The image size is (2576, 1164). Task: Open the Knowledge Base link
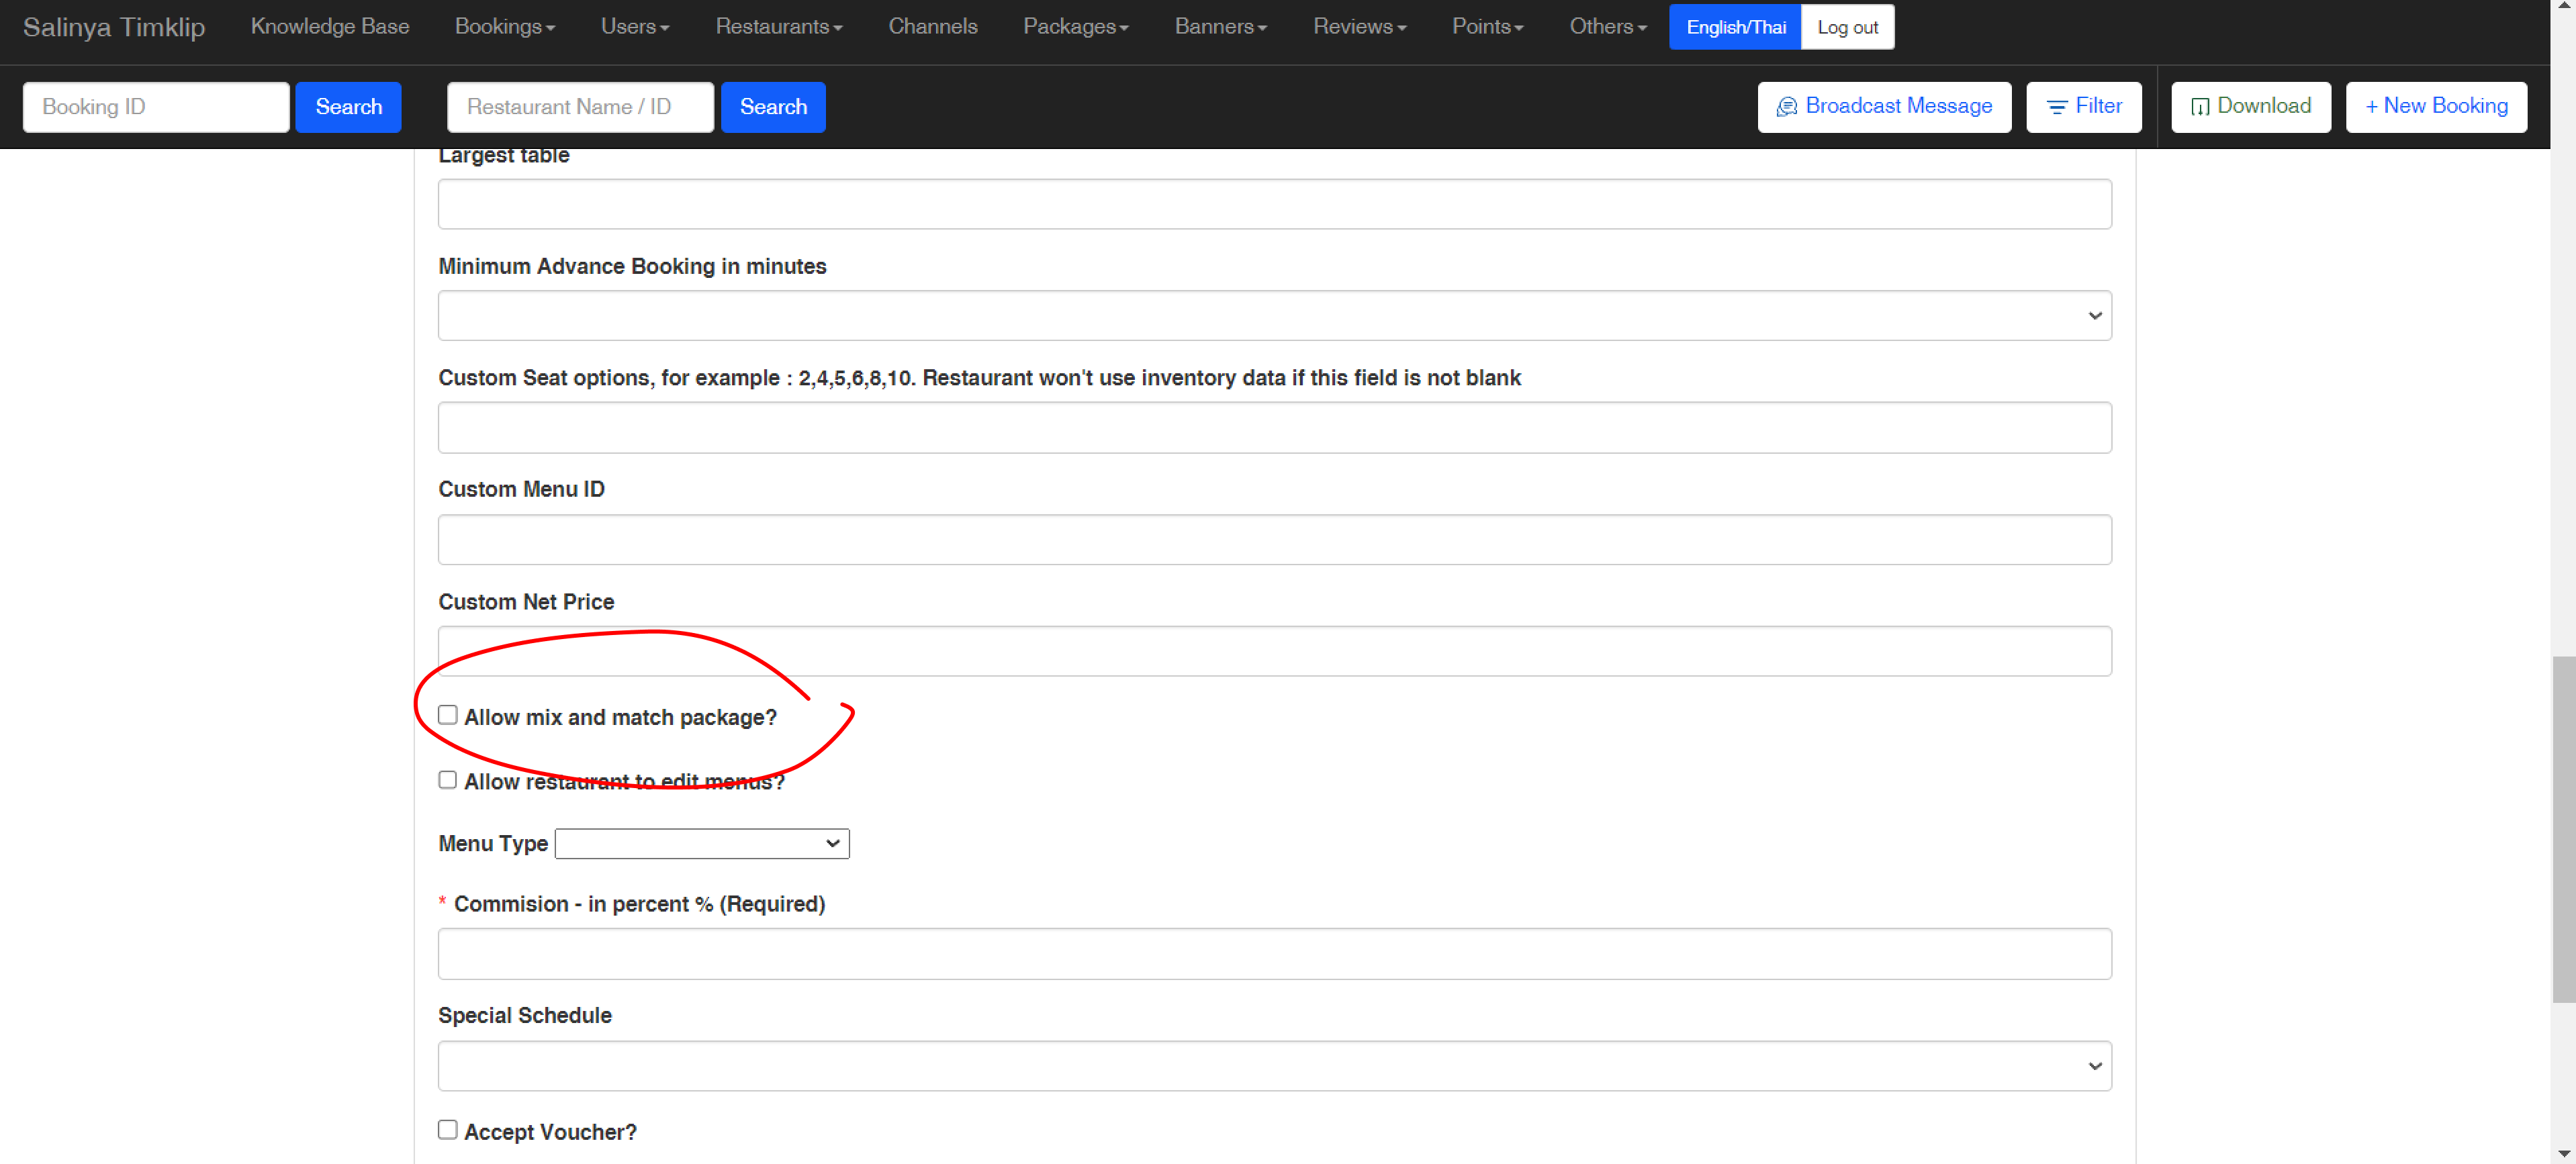tap(330, 27)
